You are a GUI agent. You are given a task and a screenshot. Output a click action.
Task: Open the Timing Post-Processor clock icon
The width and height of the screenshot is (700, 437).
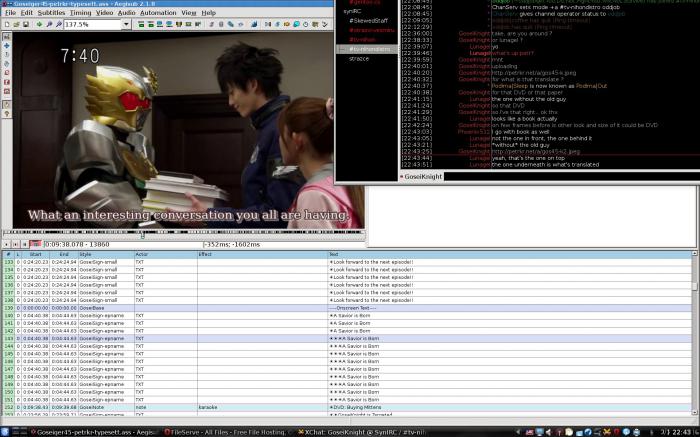(306, 24)
